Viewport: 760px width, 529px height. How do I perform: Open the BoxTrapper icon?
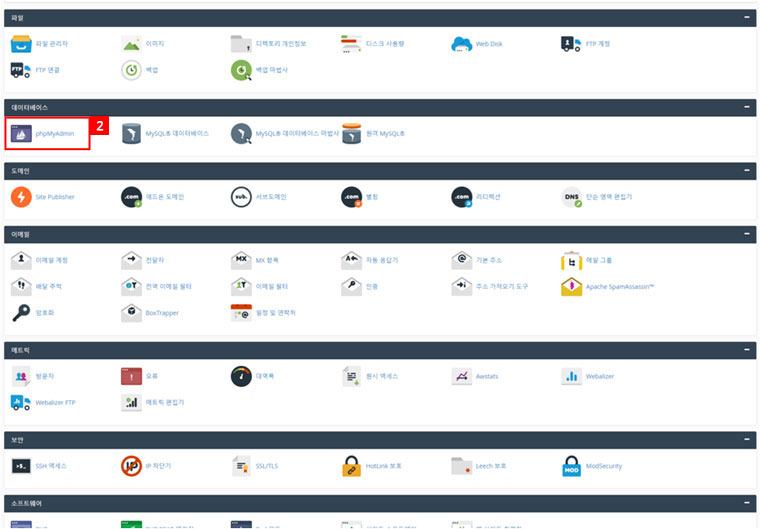coord(131,313)
